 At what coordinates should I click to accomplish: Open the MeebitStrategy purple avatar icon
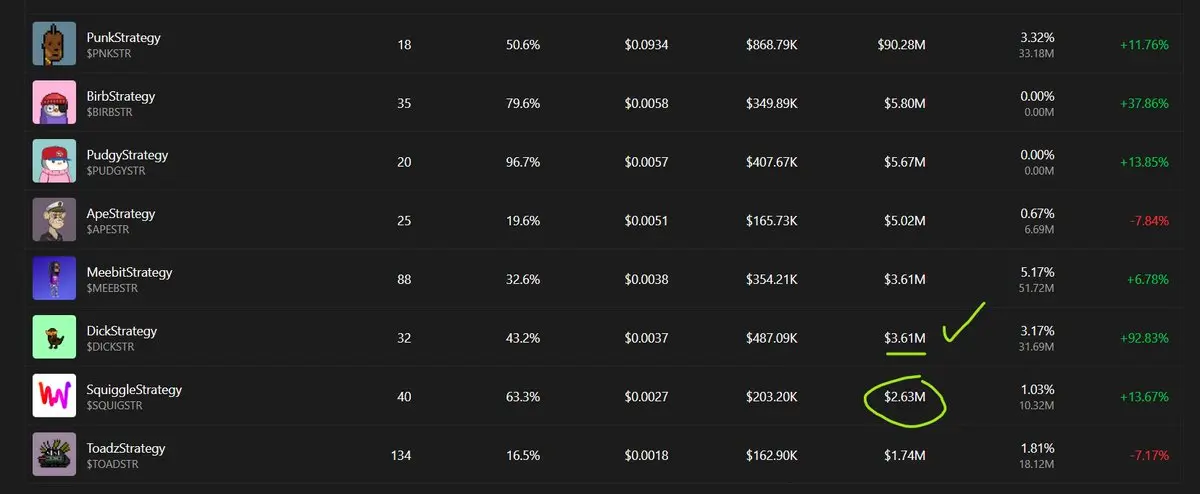54,278
